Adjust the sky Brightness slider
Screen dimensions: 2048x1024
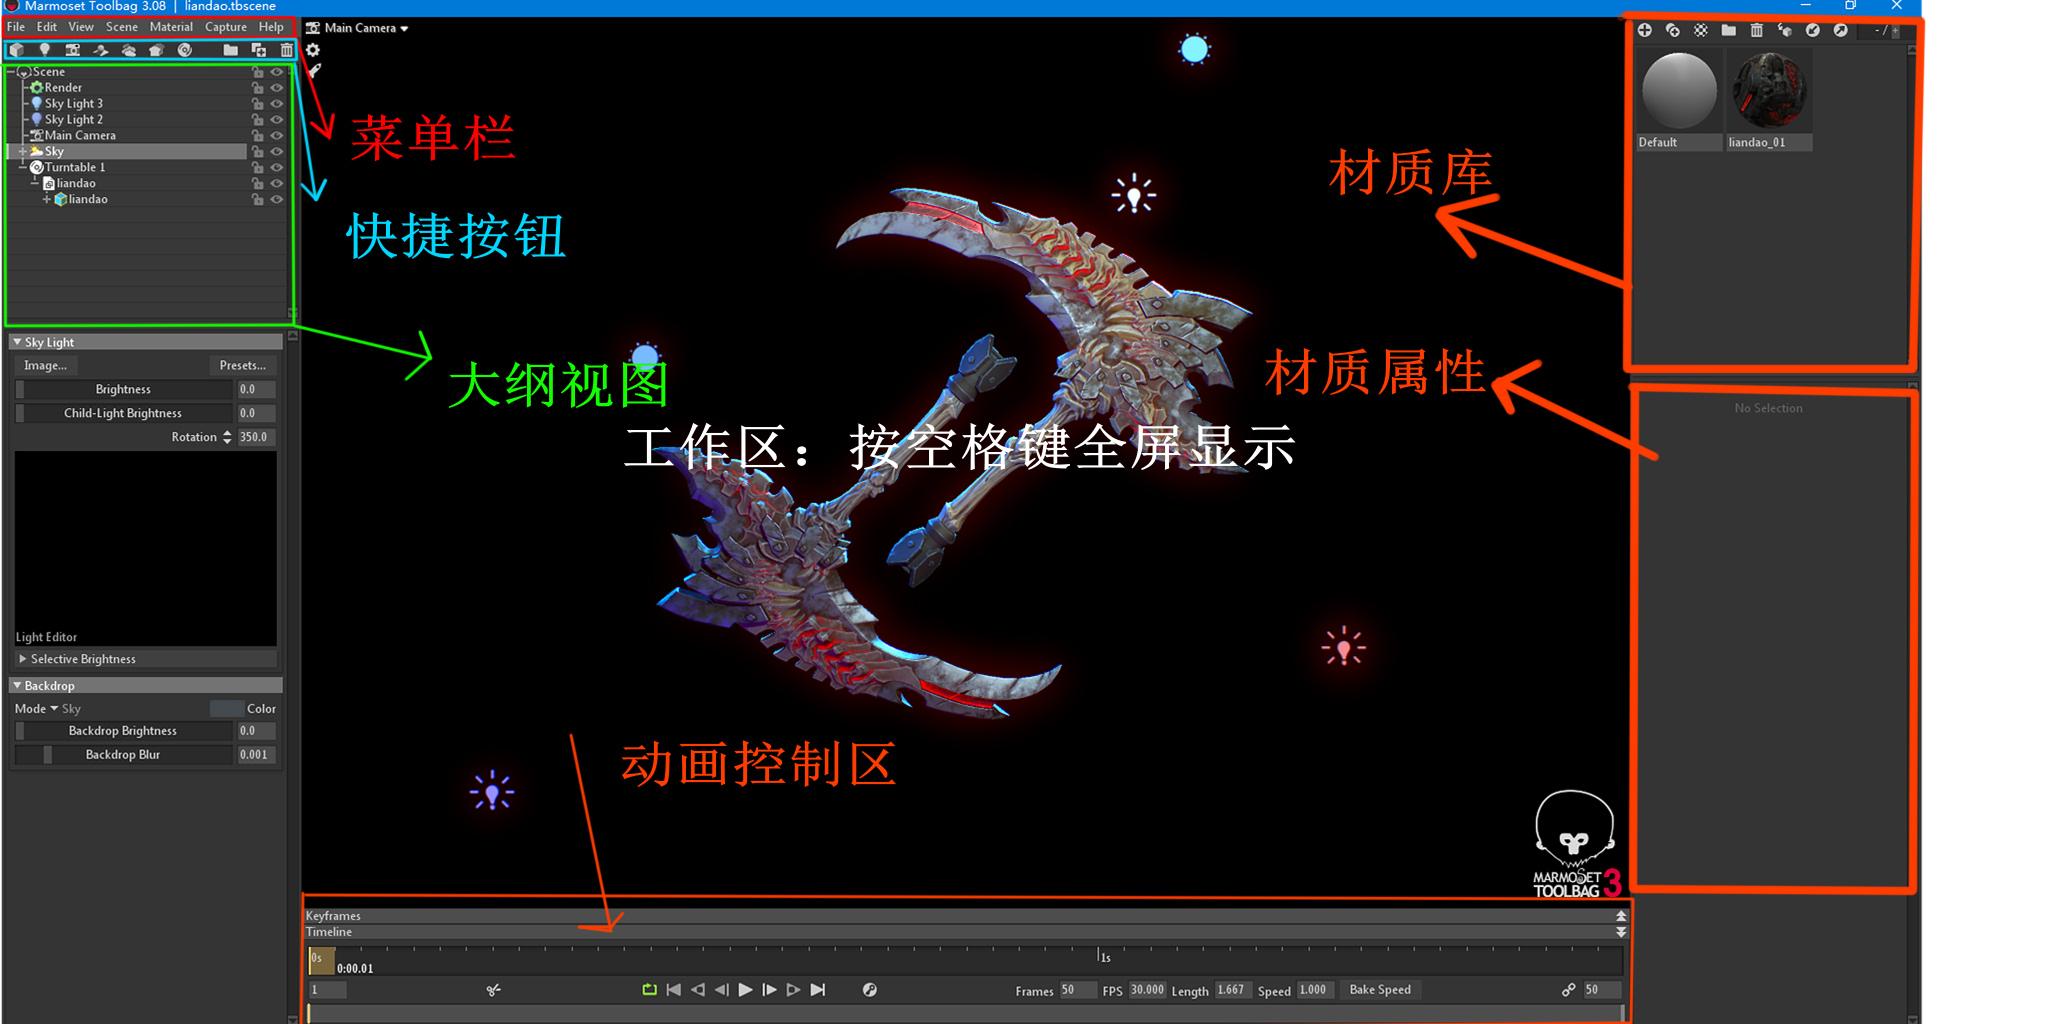tap(124, 390)
